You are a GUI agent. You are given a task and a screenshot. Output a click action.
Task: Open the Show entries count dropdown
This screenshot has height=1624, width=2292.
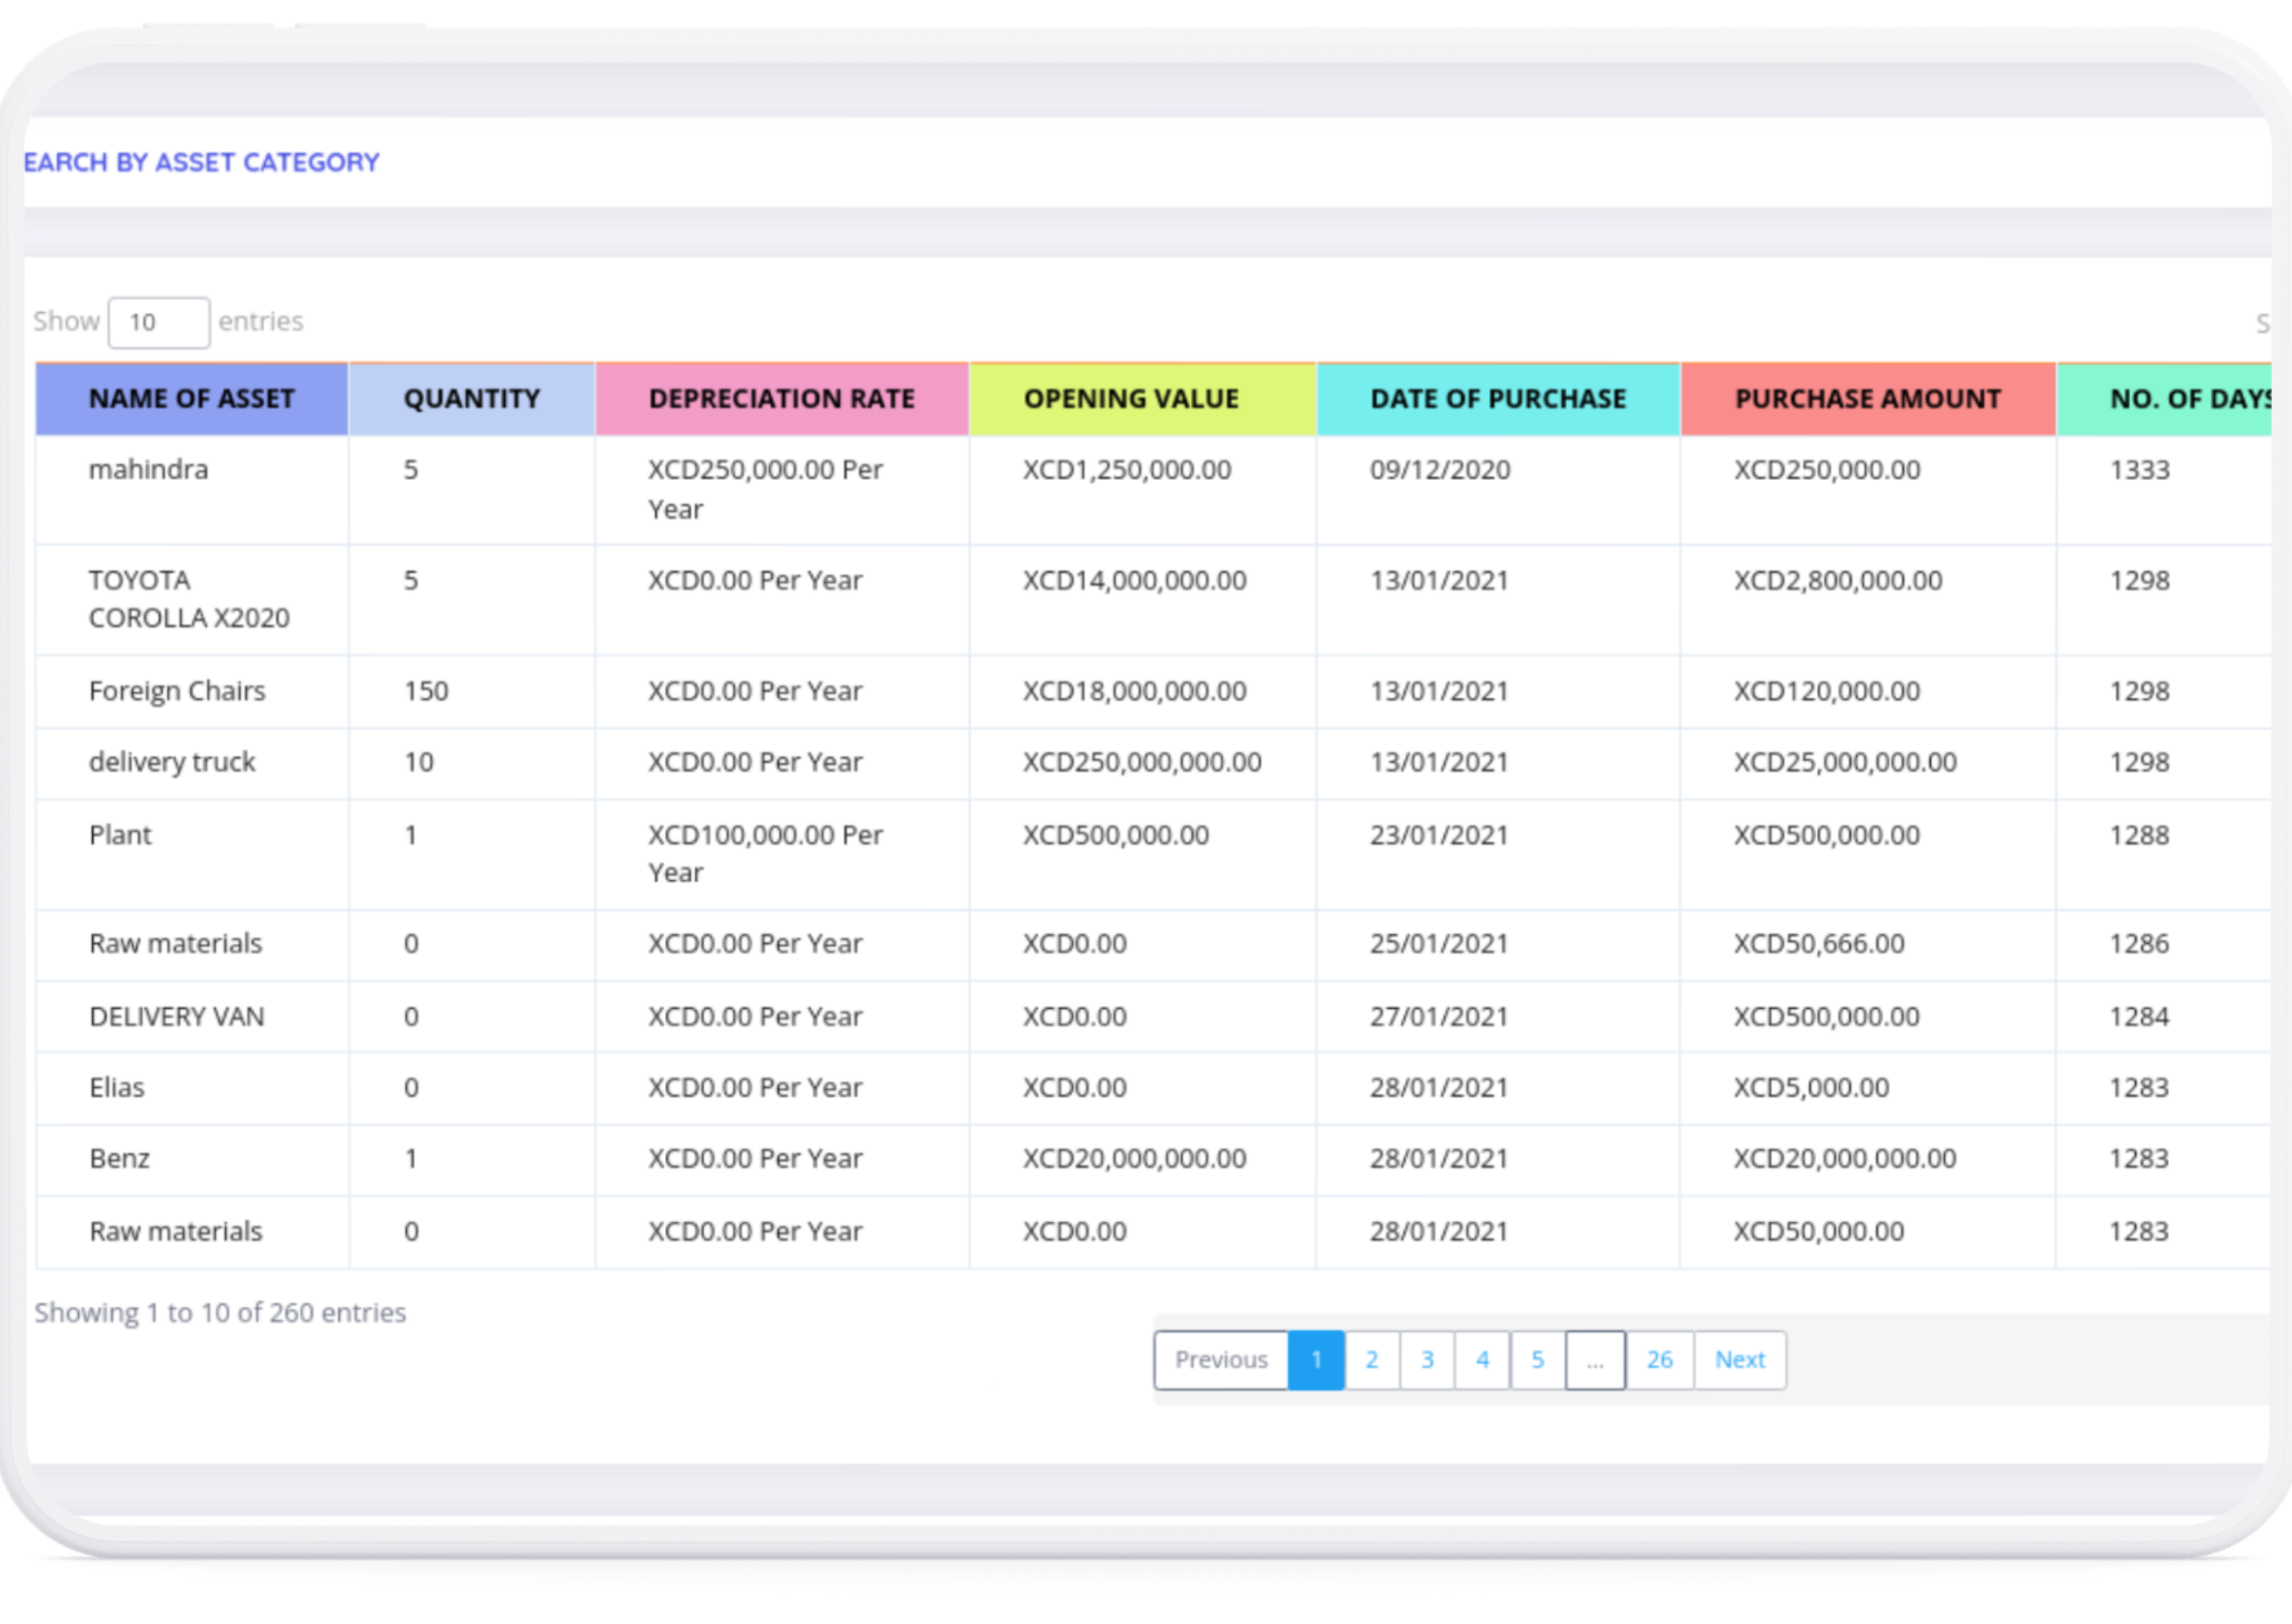click(x=158, y=322)
